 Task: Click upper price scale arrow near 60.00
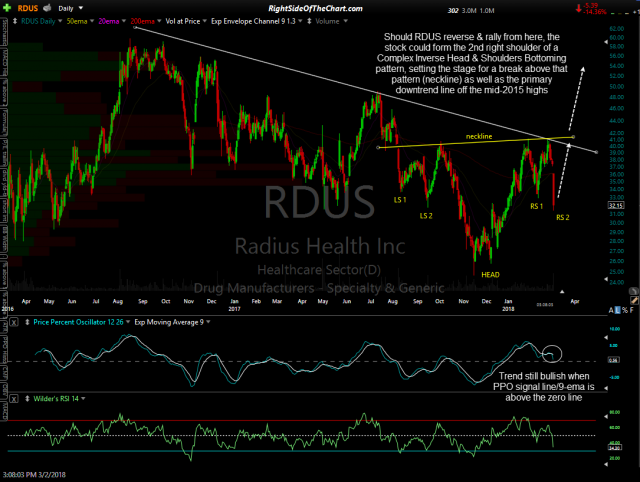(606, 42)
